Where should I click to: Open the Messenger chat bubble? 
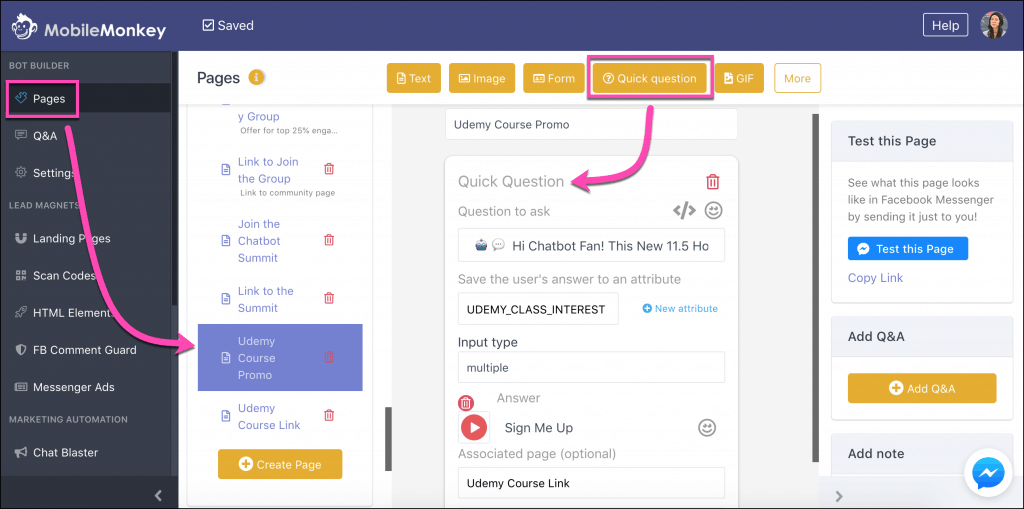(x=988, y=474)
